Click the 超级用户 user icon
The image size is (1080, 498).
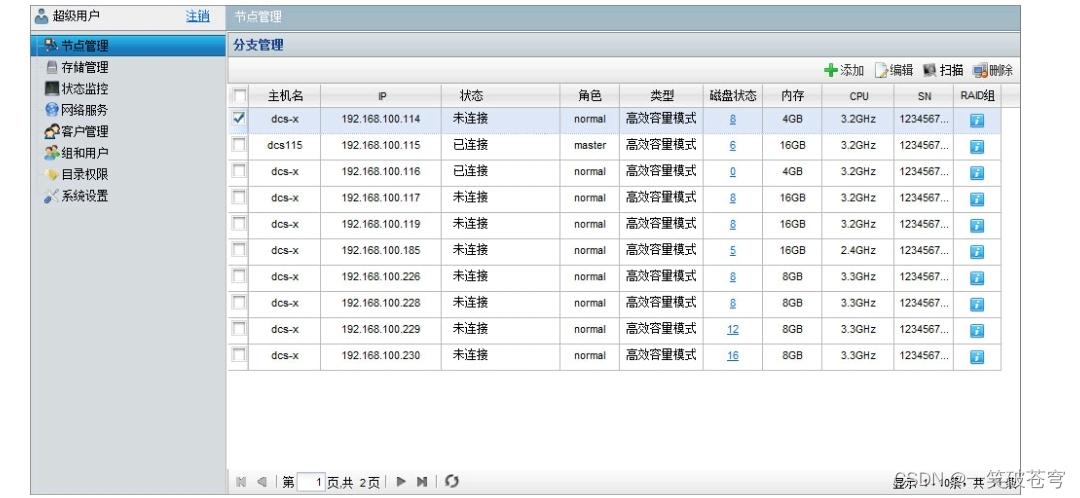(x=41, y=16)
